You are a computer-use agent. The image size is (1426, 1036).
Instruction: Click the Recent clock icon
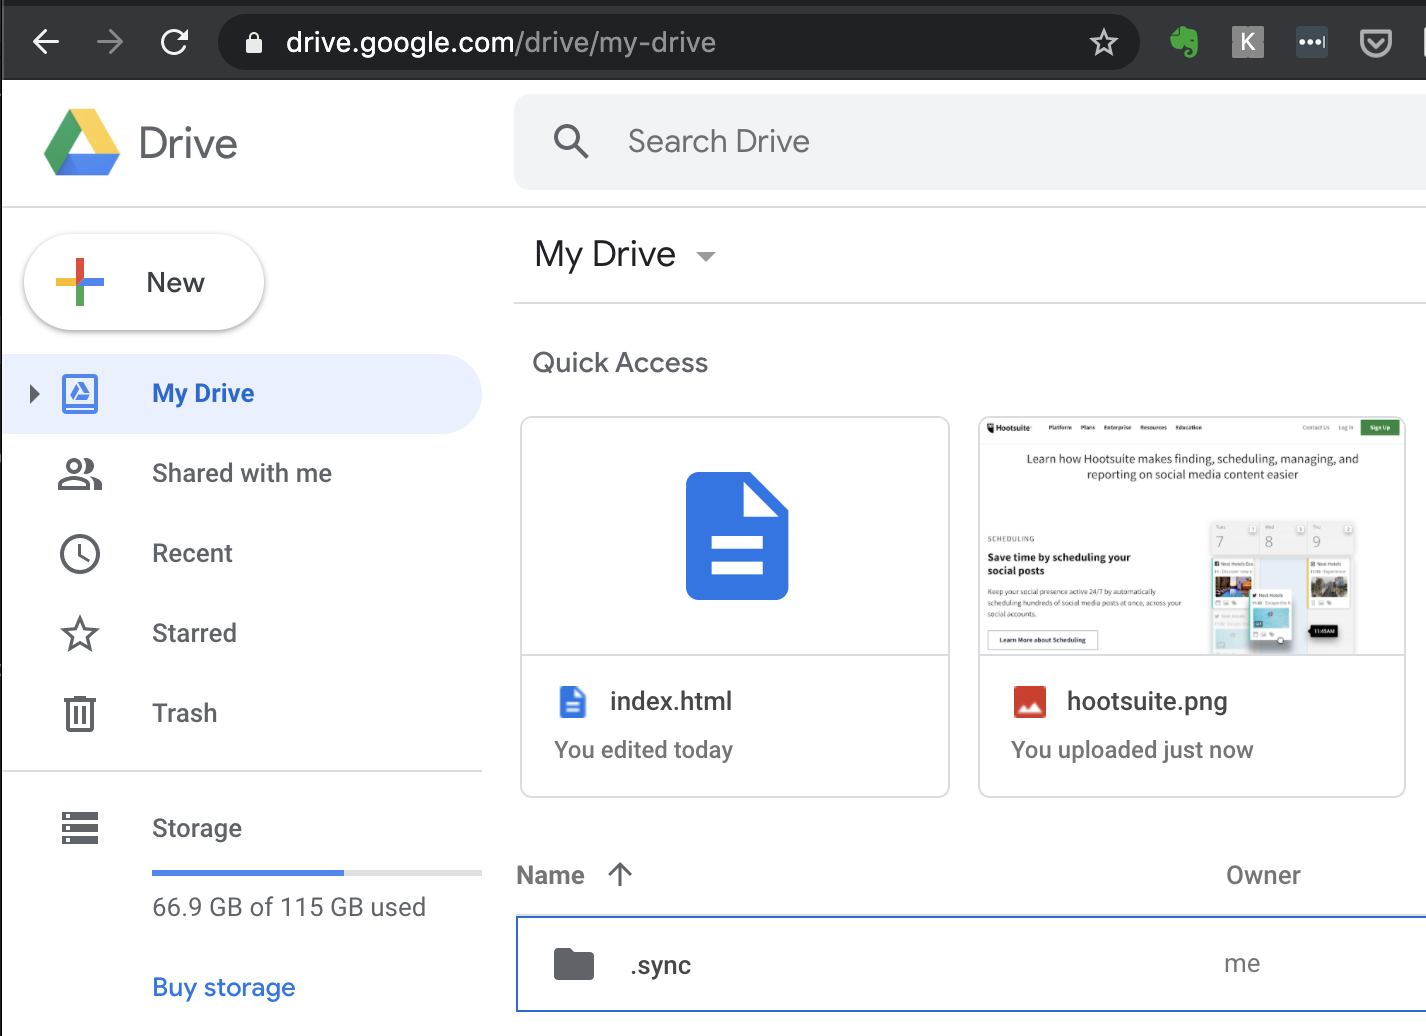80,553
